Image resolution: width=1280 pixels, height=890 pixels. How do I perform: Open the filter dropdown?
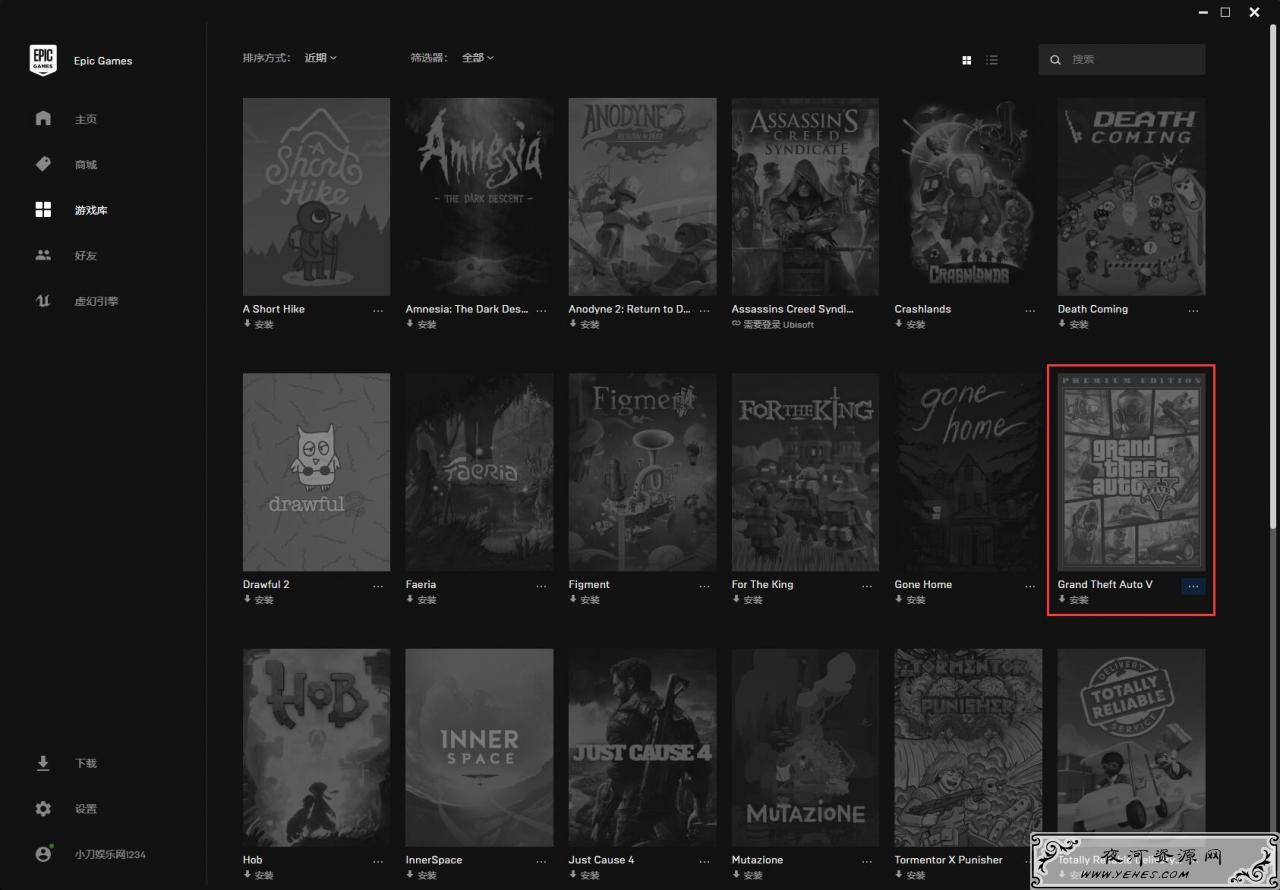[478, 58]
